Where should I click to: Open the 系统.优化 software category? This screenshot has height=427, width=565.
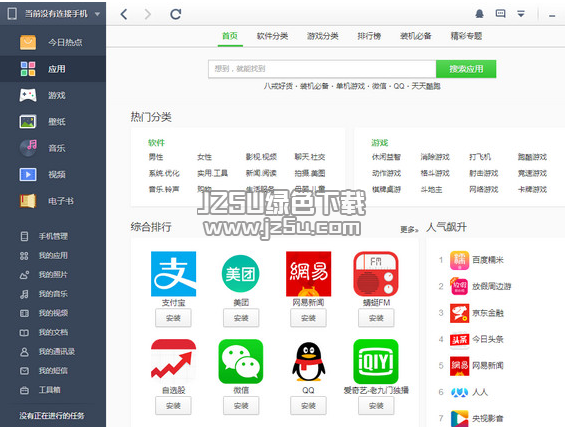click(164, 173)
